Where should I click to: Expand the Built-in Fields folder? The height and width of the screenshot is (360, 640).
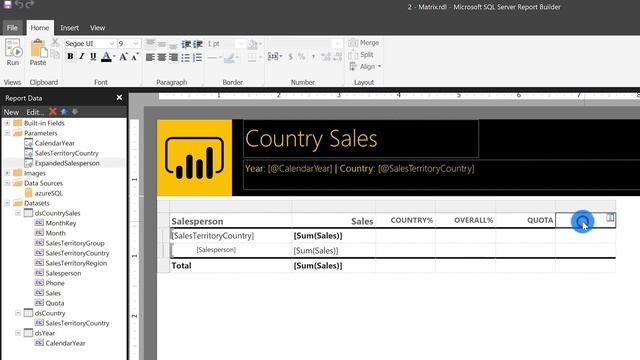7,123
